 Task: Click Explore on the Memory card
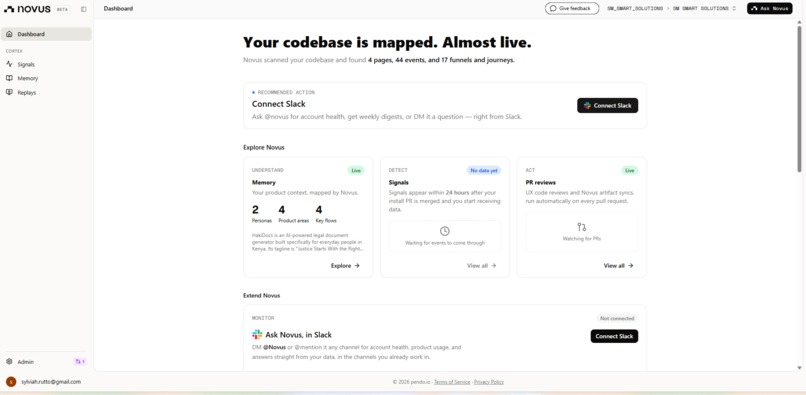pyautogui.click(x=345, y=266)
